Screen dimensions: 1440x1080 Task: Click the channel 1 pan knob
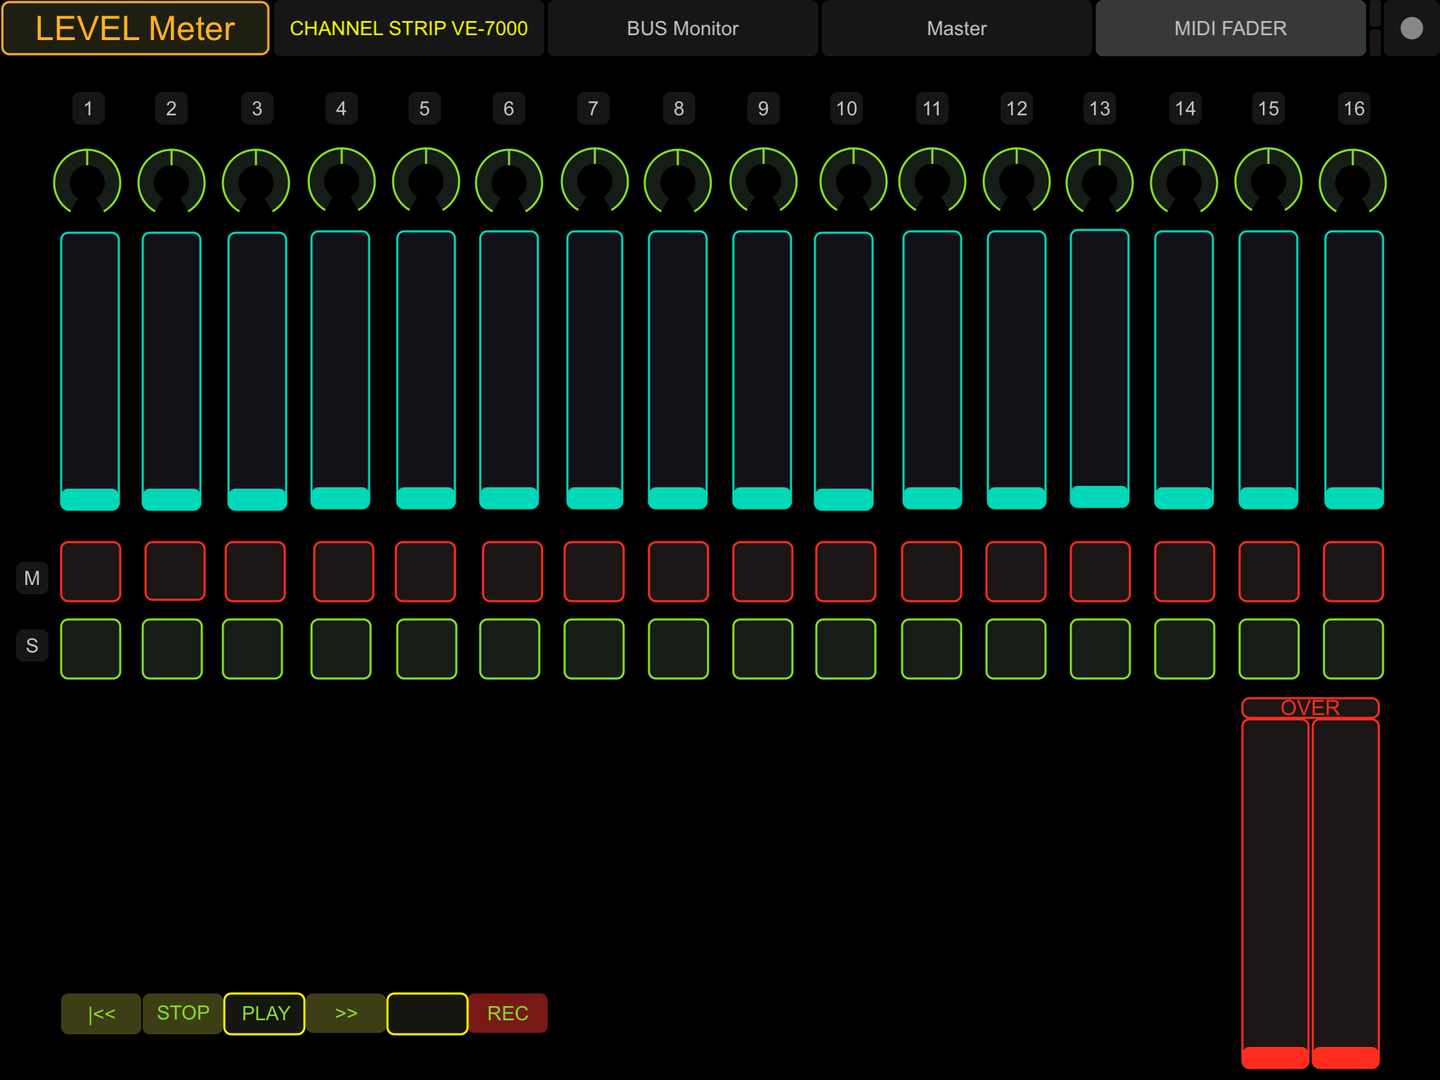(x=88, y=182)
